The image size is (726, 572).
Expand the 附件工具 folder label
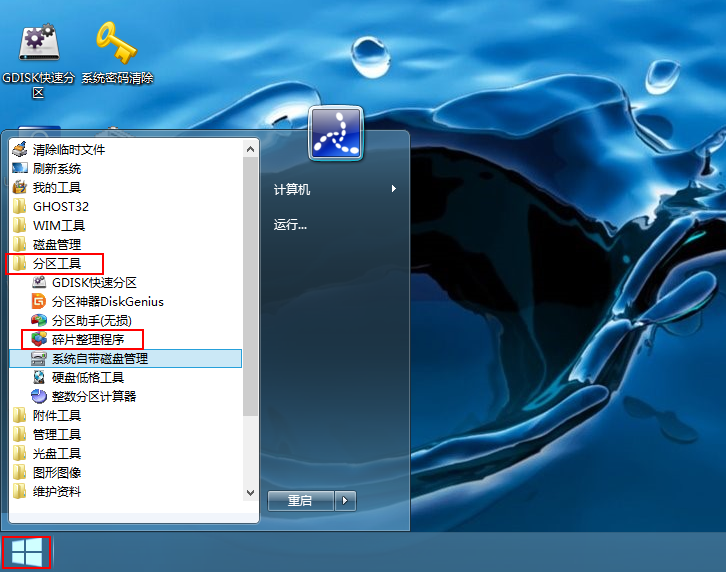point(57,415)
